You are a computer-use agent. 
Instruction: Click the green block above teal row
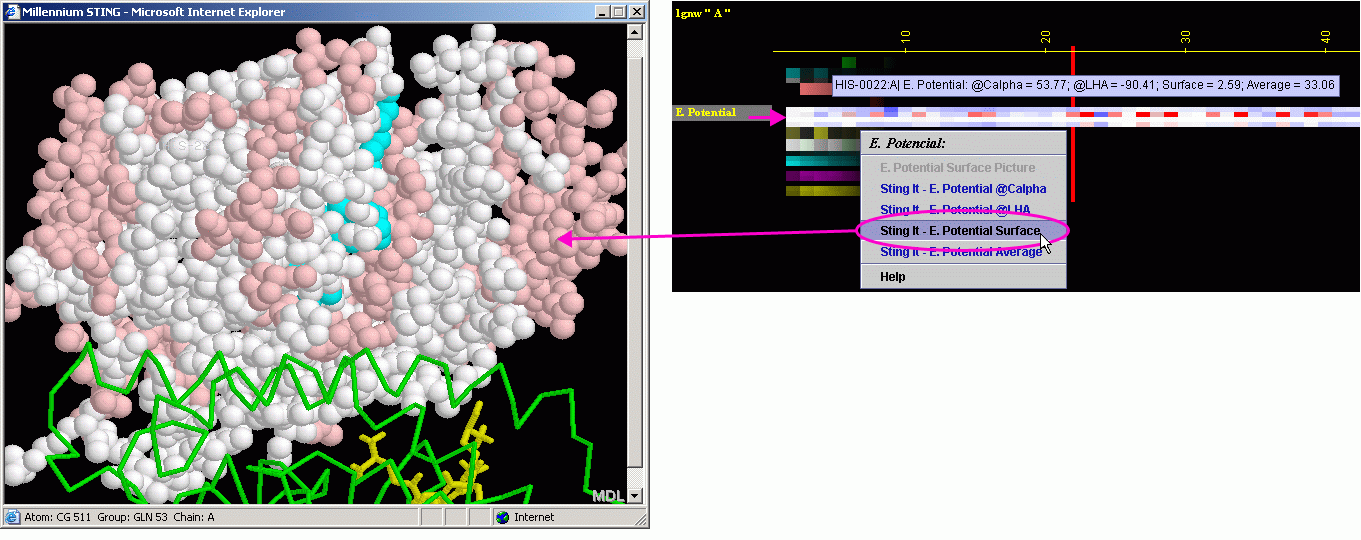coord(849,62)
